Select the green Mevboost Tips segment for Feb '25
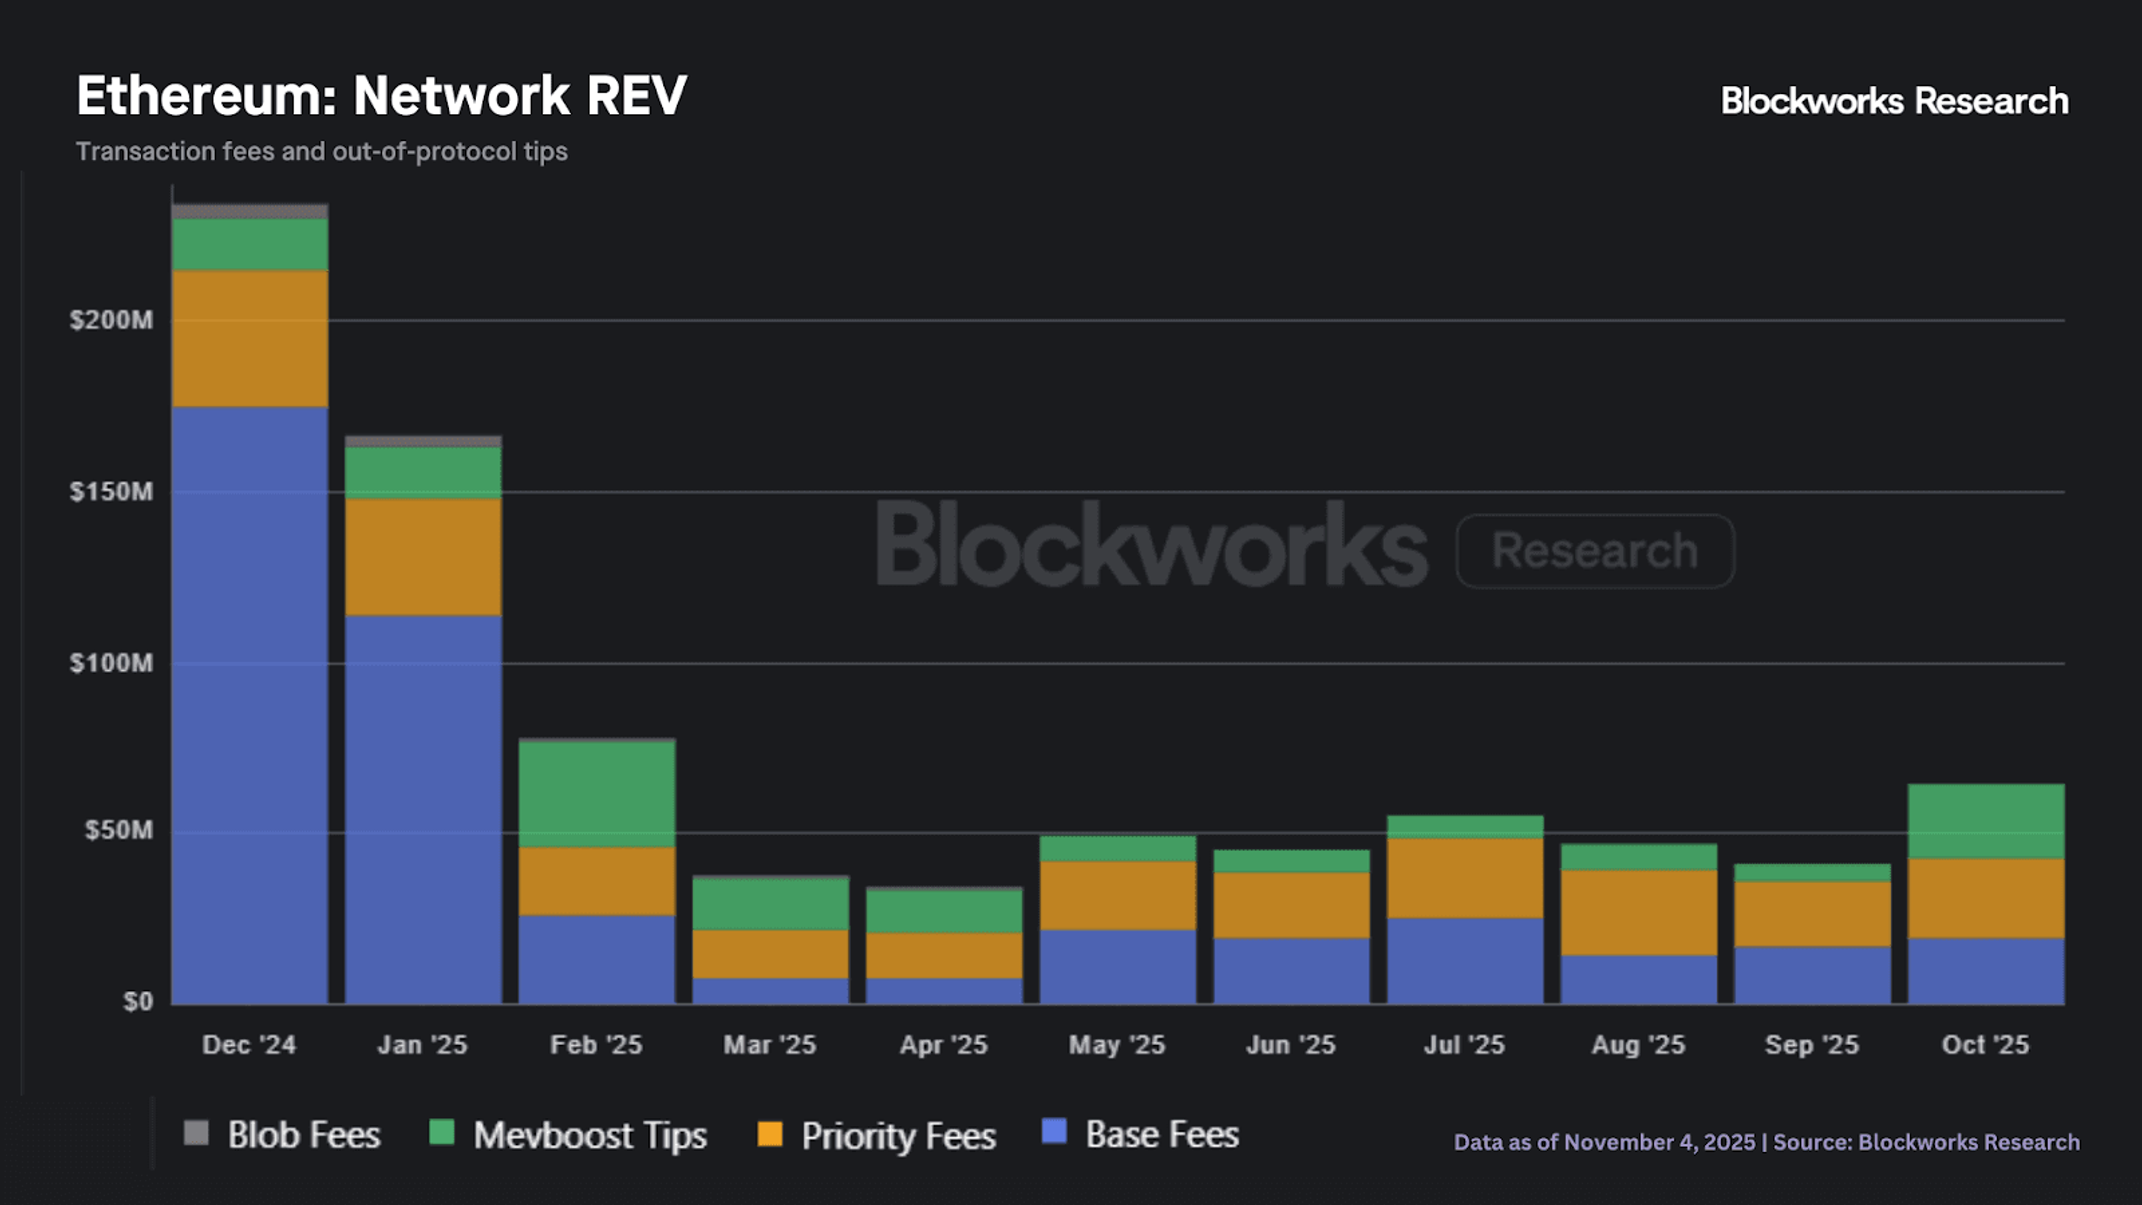 click(x=597, y=795)
